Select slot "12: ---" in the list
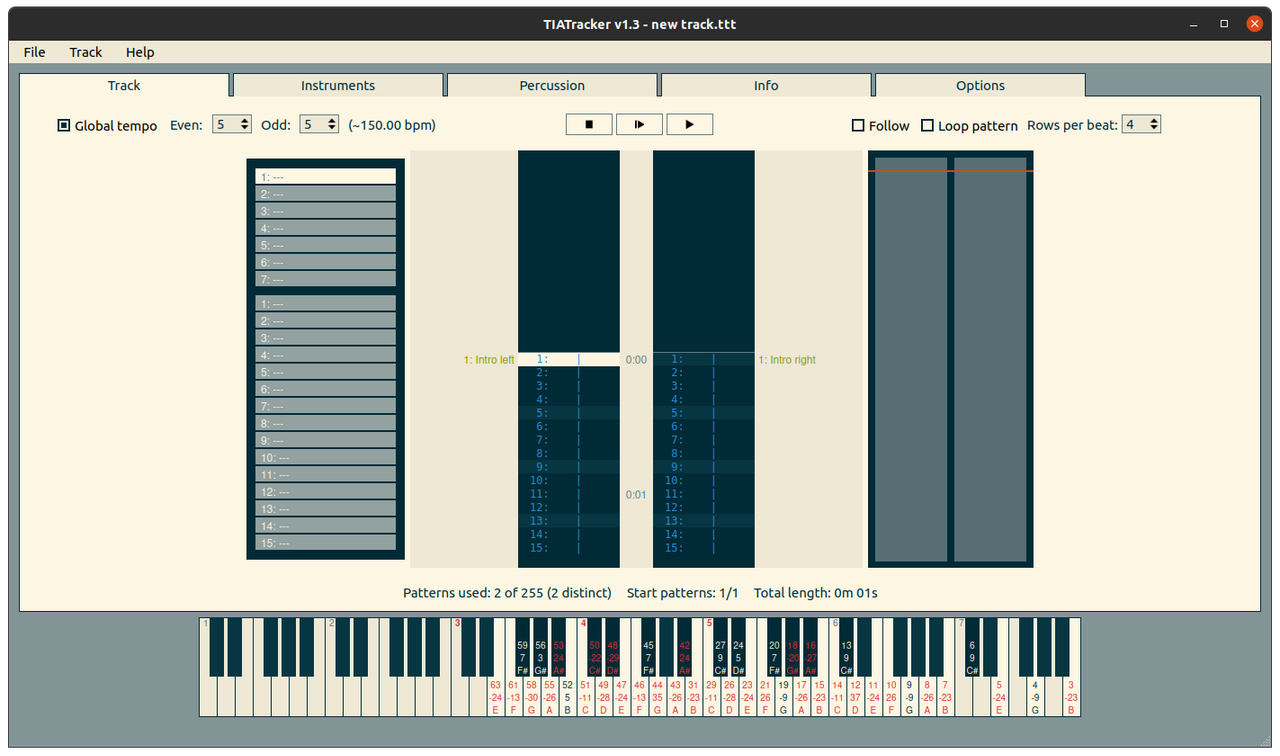The image size is (1280, 756). point(325,491)
